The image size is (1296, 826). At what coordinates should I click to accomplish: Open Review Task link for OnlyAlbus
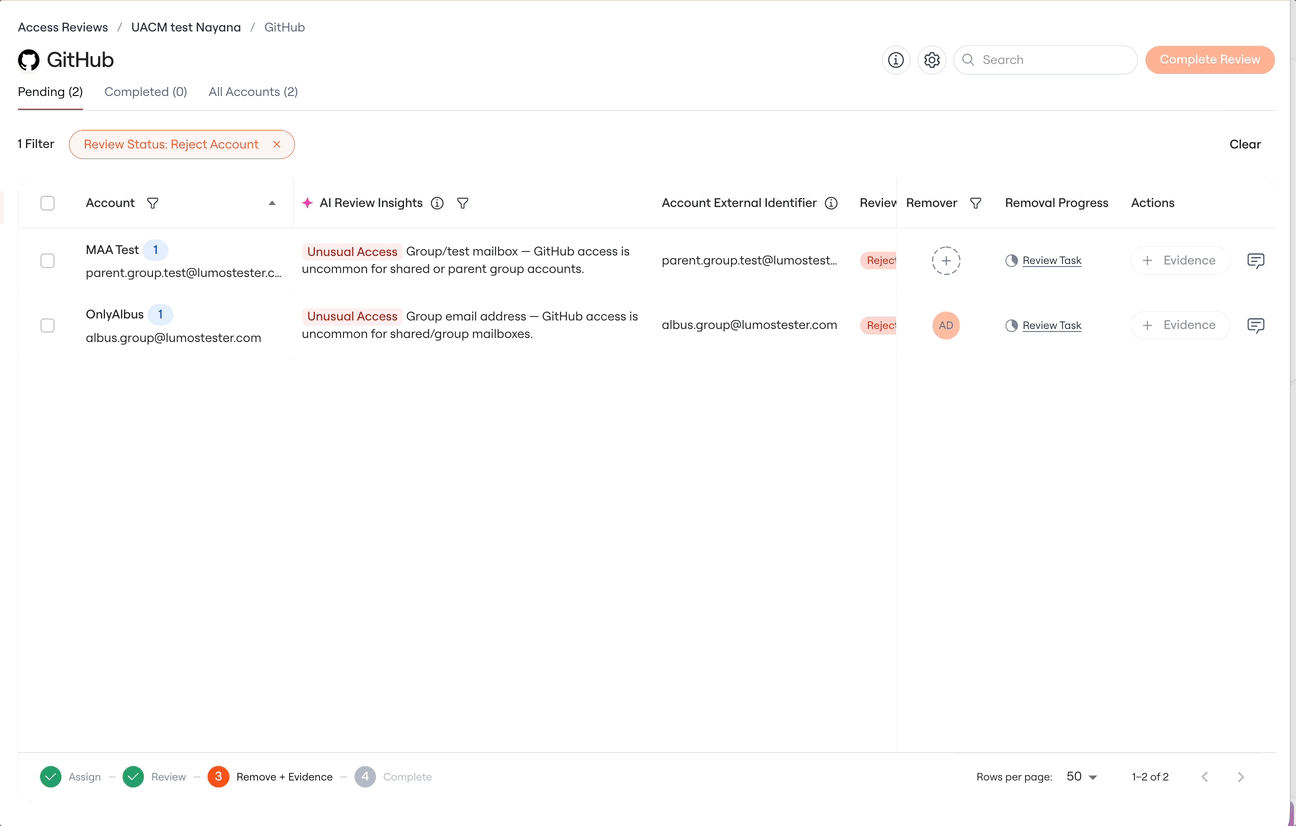[1052, 325]
